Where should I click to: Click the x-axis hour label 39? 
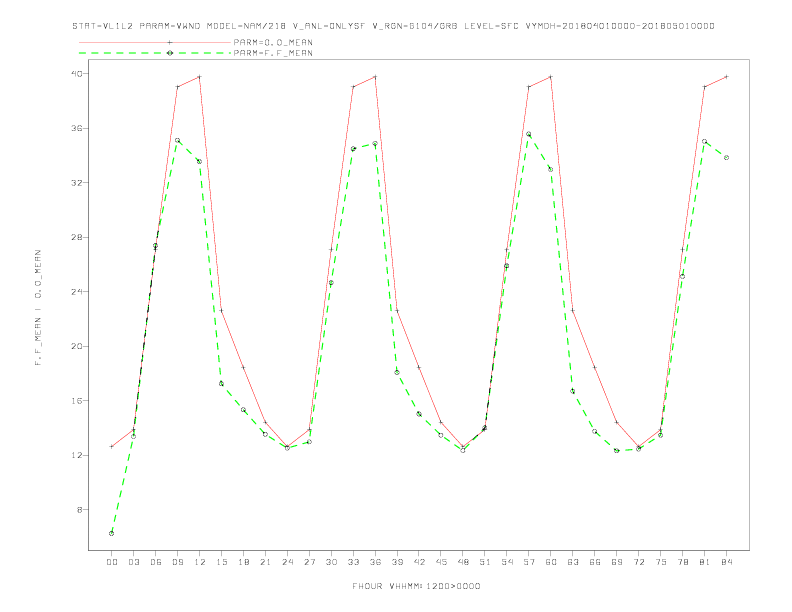click(397, 562)
